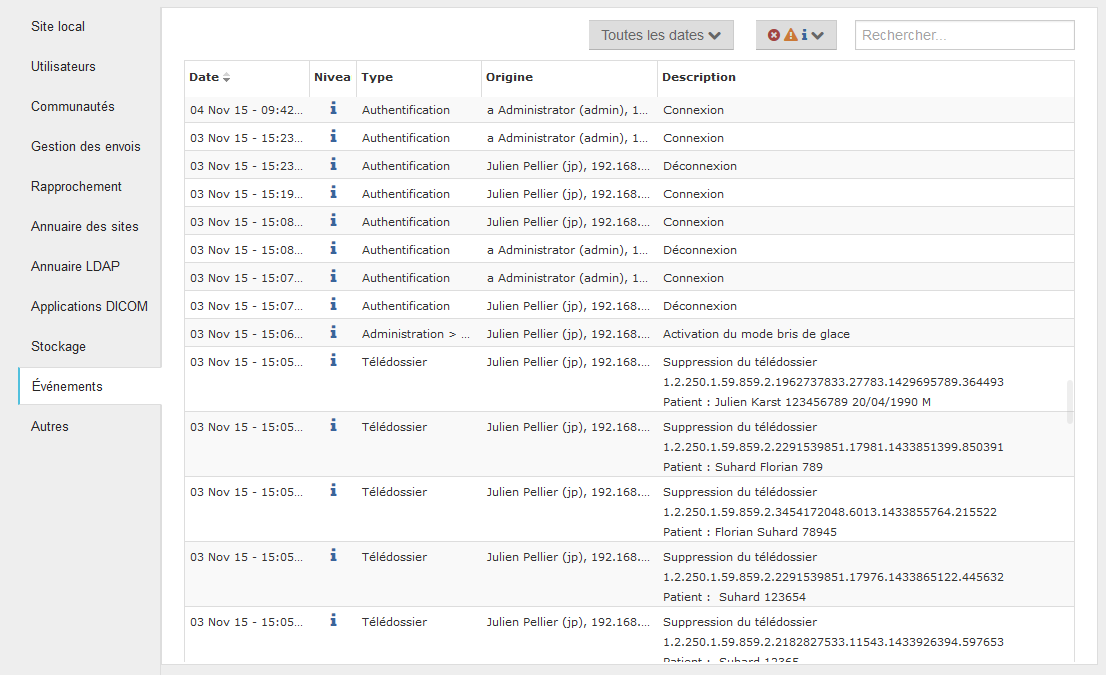Go to Utilisateurs in sidebar
1106x675 pixels.
pyautogui.click(x=63, y=66)
